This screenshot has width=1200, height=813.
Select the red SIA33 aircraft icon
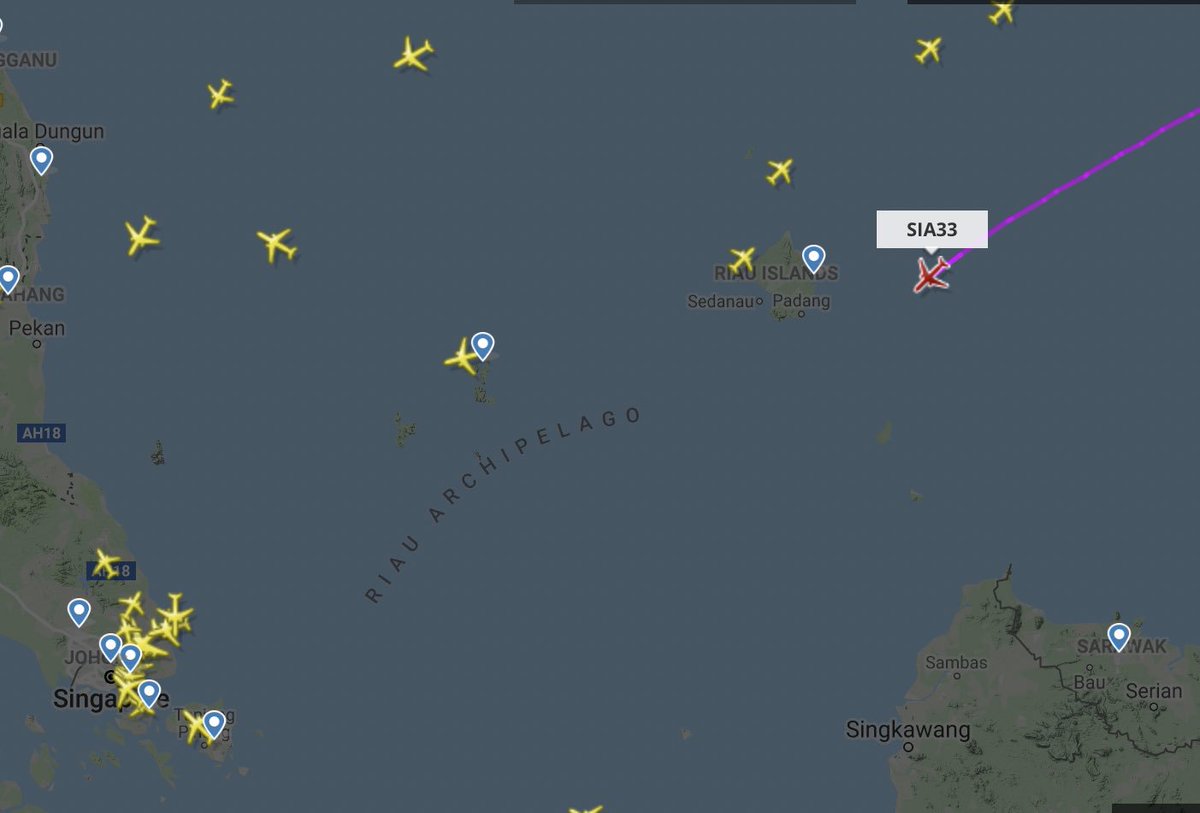click(931, 274)
